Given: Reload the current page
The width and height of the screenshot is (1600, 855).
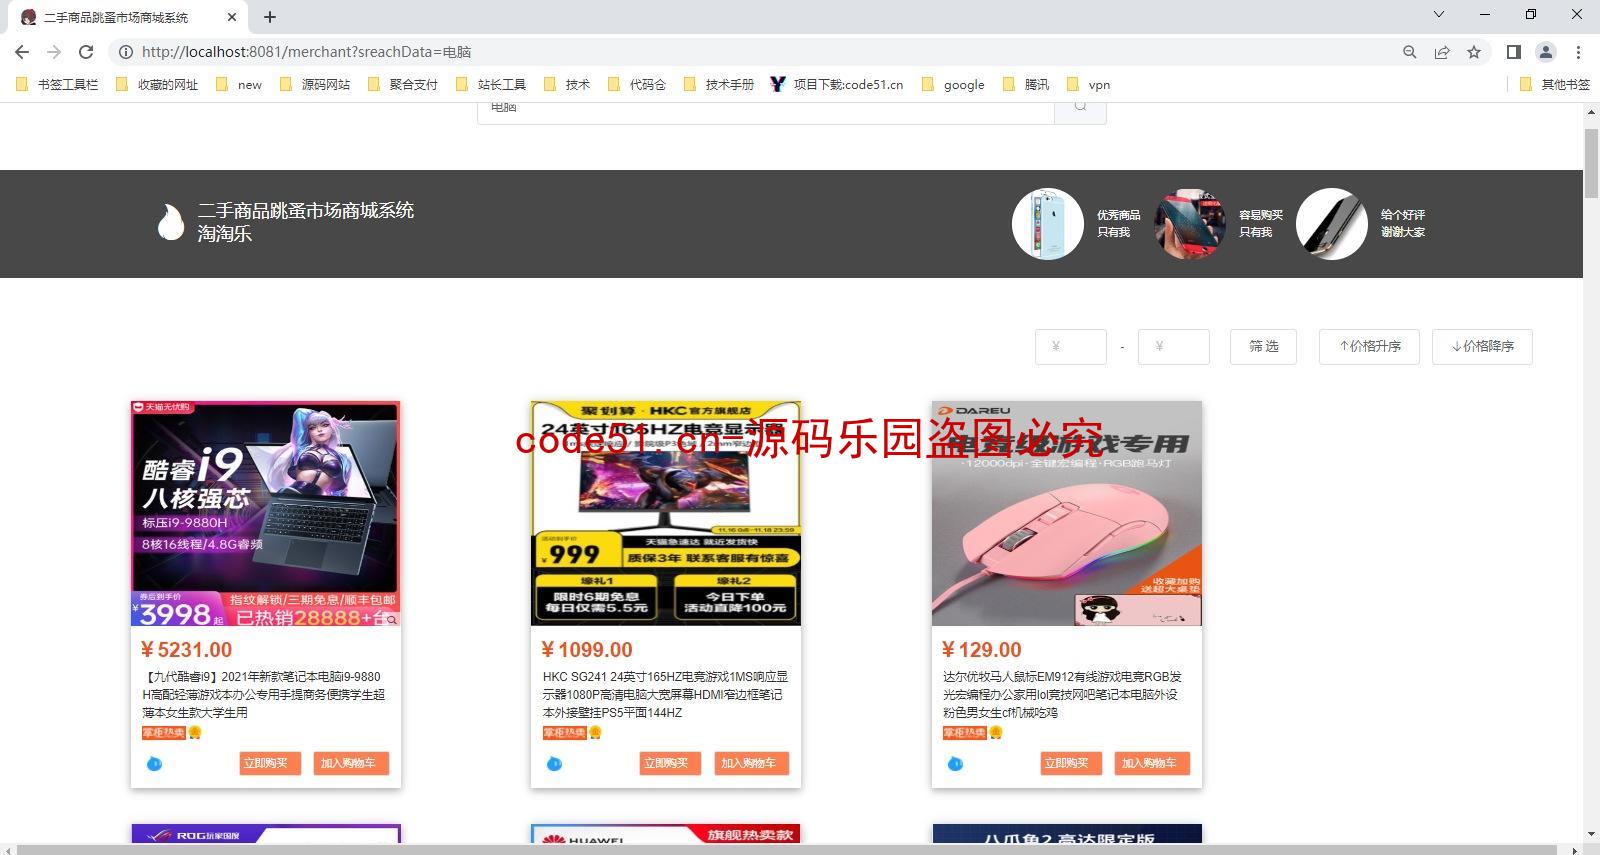Looking at the screenshot, I should [86, 52].
